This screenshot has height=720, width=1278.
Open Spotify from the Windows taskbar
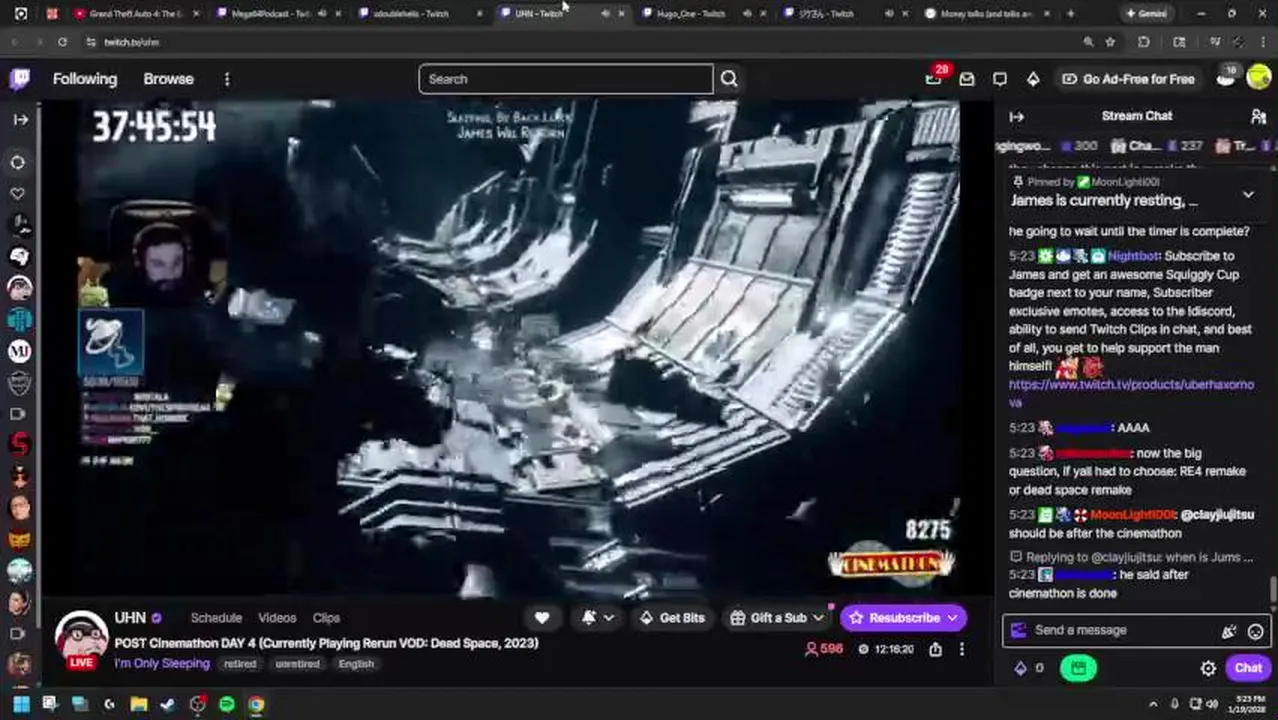(227, 705)
